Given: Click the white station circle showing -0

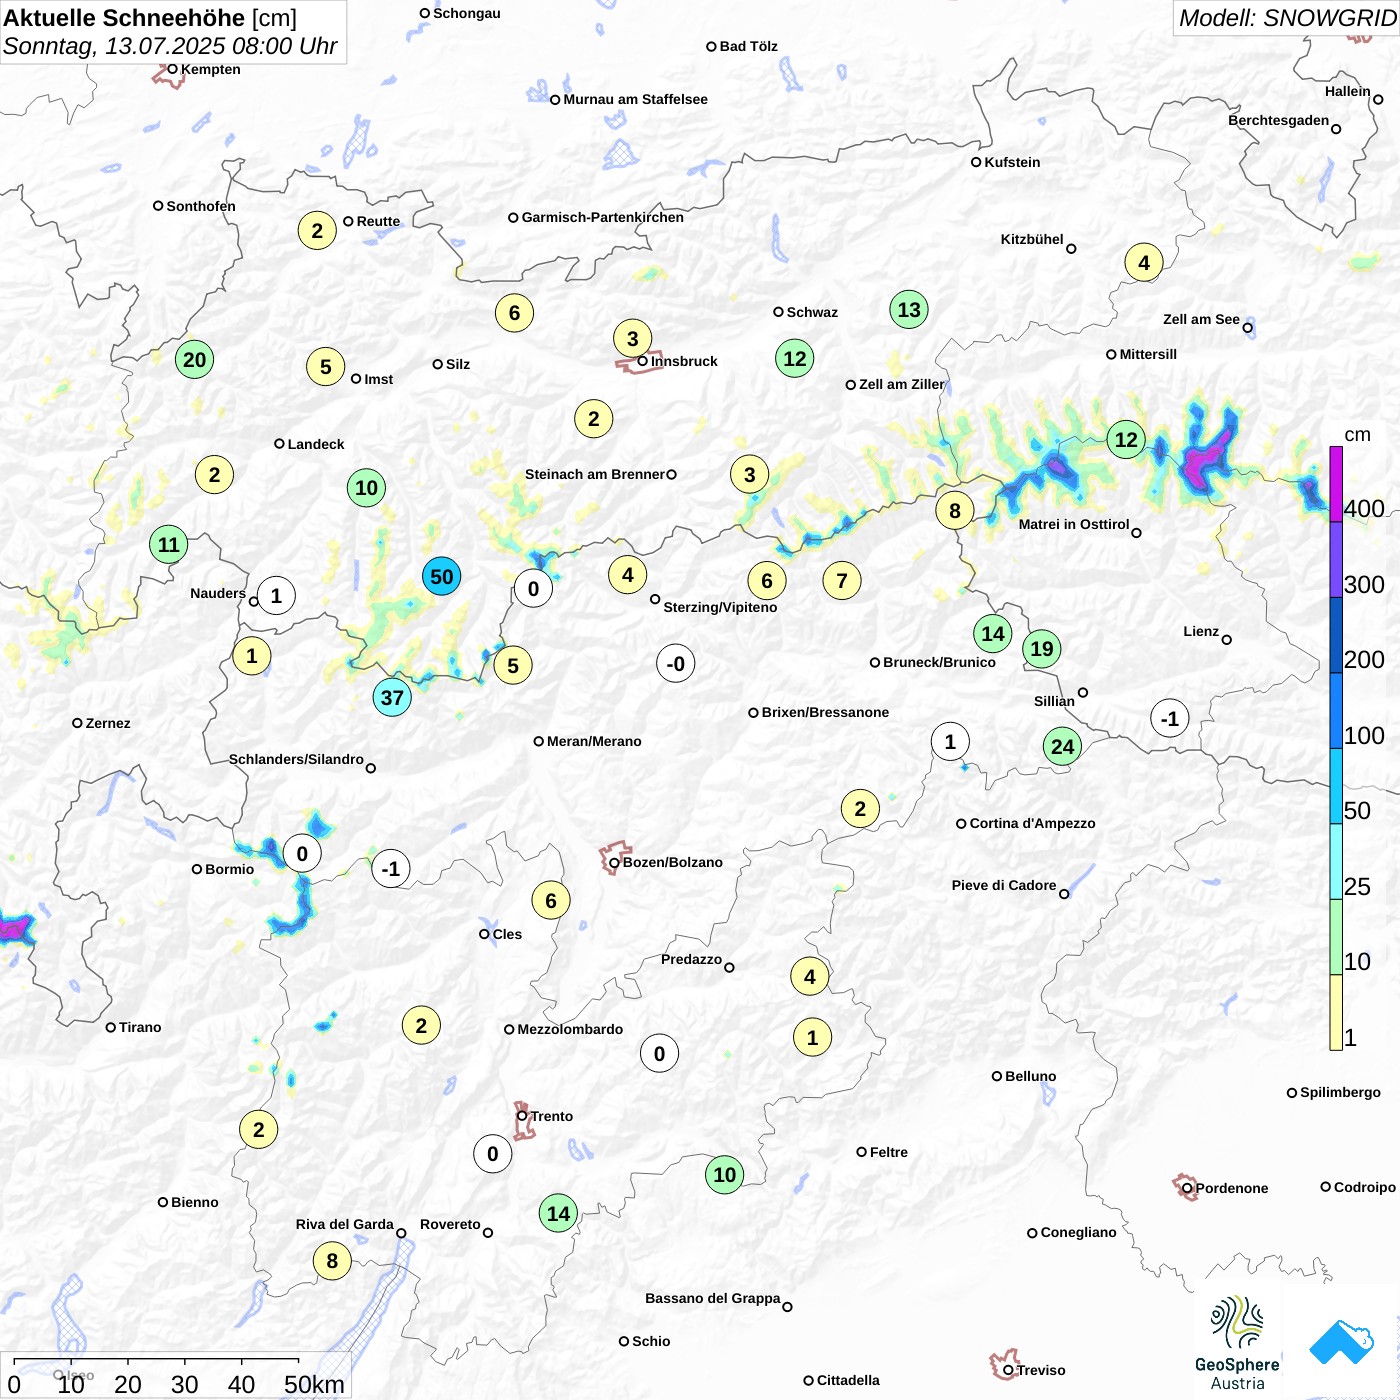Looking at the screenshot, I should 676,663.
